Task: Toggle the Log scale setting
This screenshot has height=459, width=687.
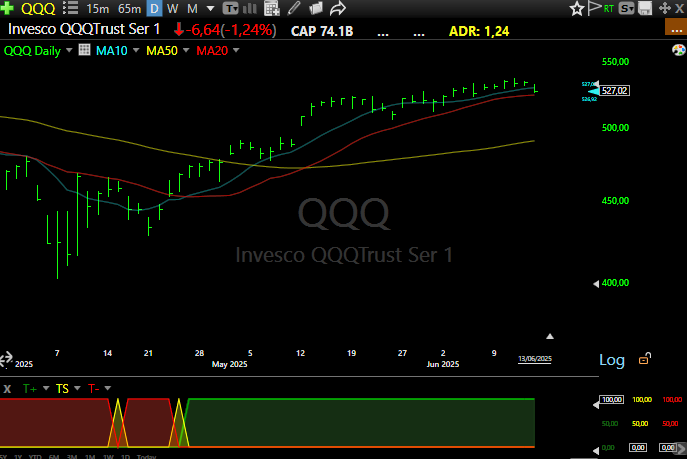Action: point(612,360)
